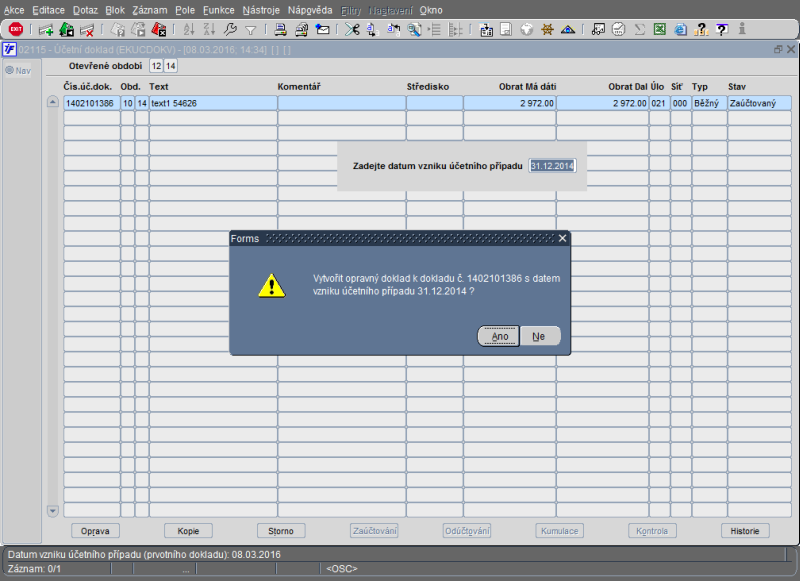Screen dimensions: 800x581
Task: Click the scroll up arrow beside records
Action: [53, 102]
